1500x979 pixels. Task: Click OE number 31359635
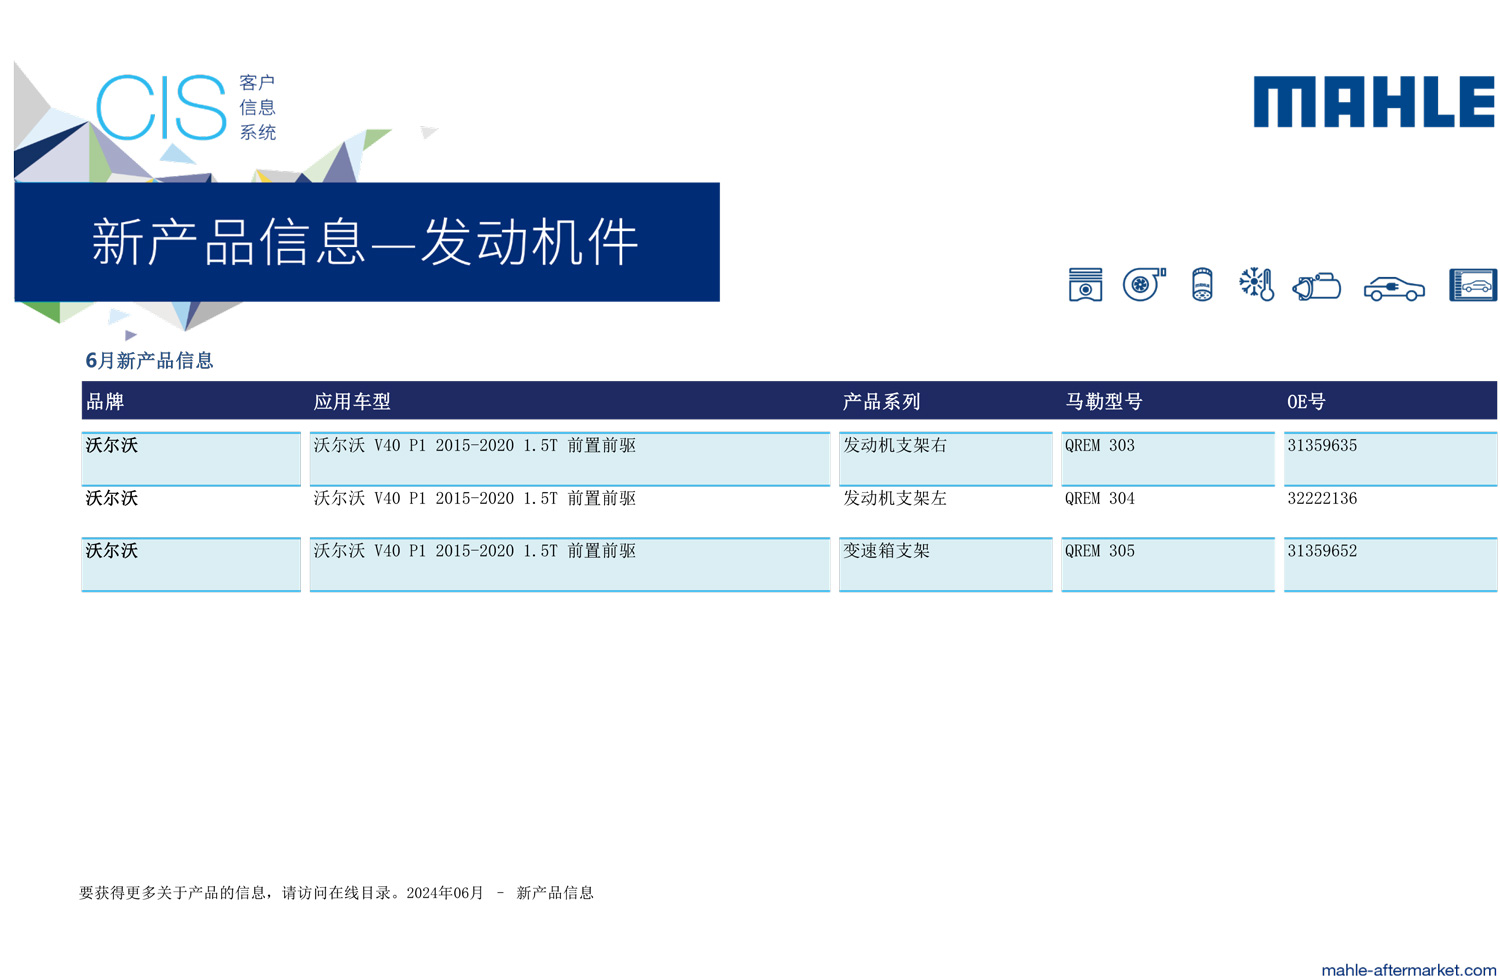pyautogui.click(x=1322, y=446)
